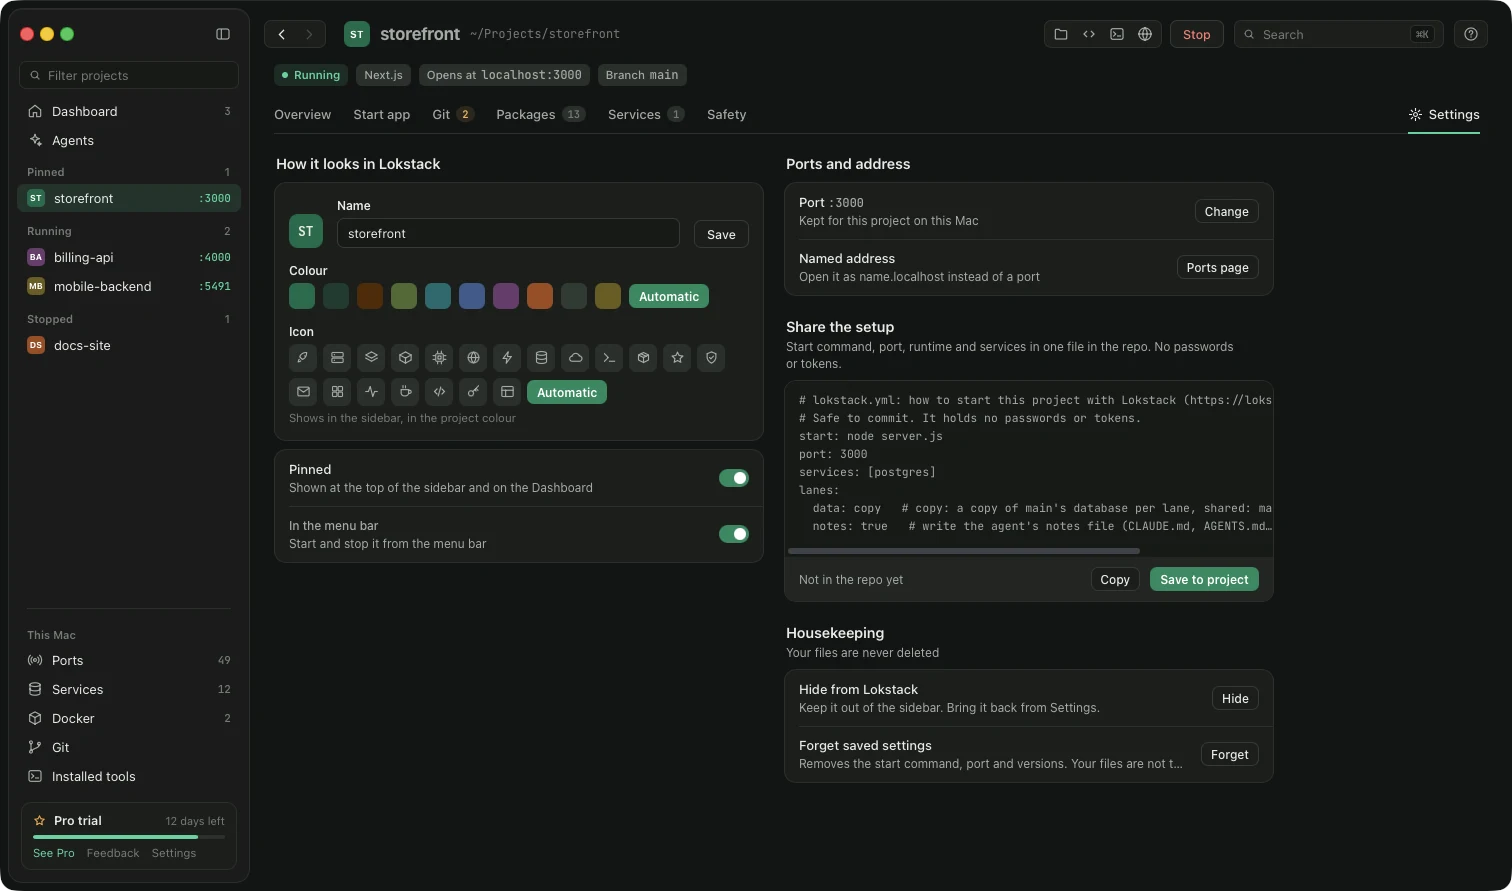
Task: Click the project Name input field
Action: (x=508, y=233)
